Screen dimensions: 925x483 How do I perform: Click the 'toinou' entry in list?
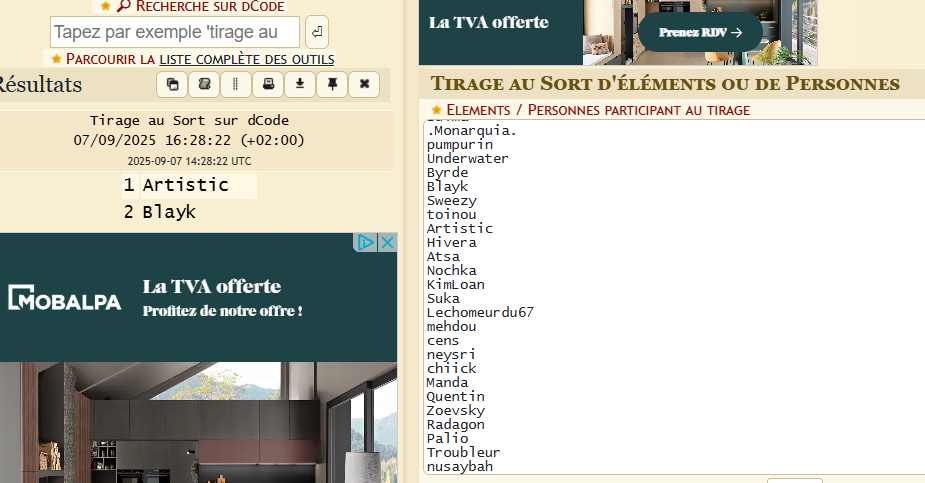click(451, 215)
